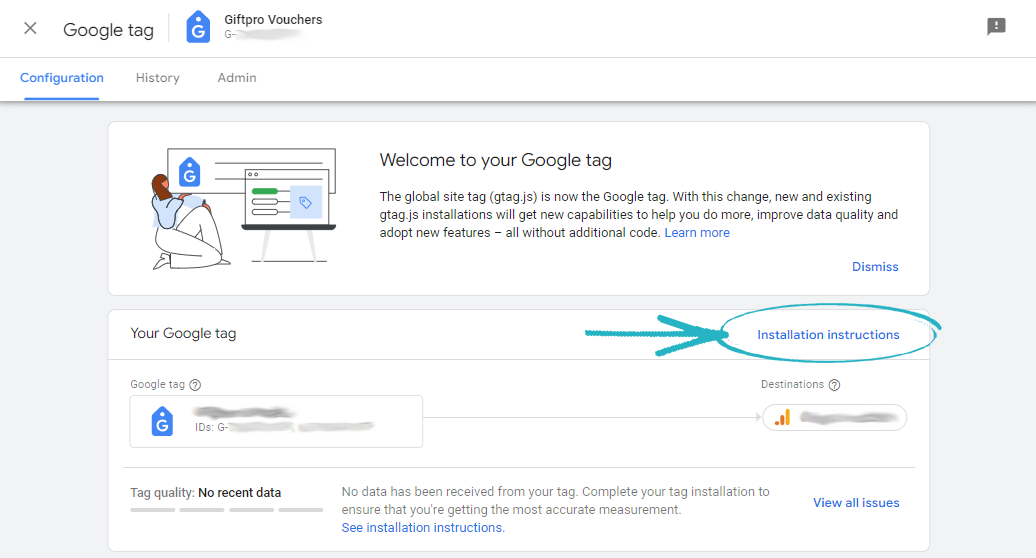Open Installation instructions
1036x558 pixels.
828,335
